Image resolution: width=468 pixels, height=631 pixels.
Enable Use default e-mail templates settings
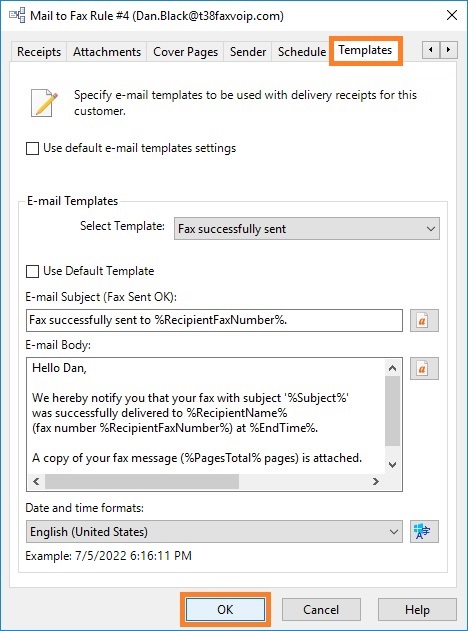coord(33,148)
